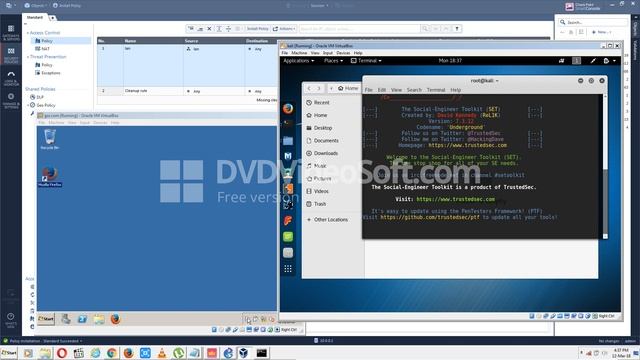Open the Objects menu in SmartConsole header

(x=36, y=6)
